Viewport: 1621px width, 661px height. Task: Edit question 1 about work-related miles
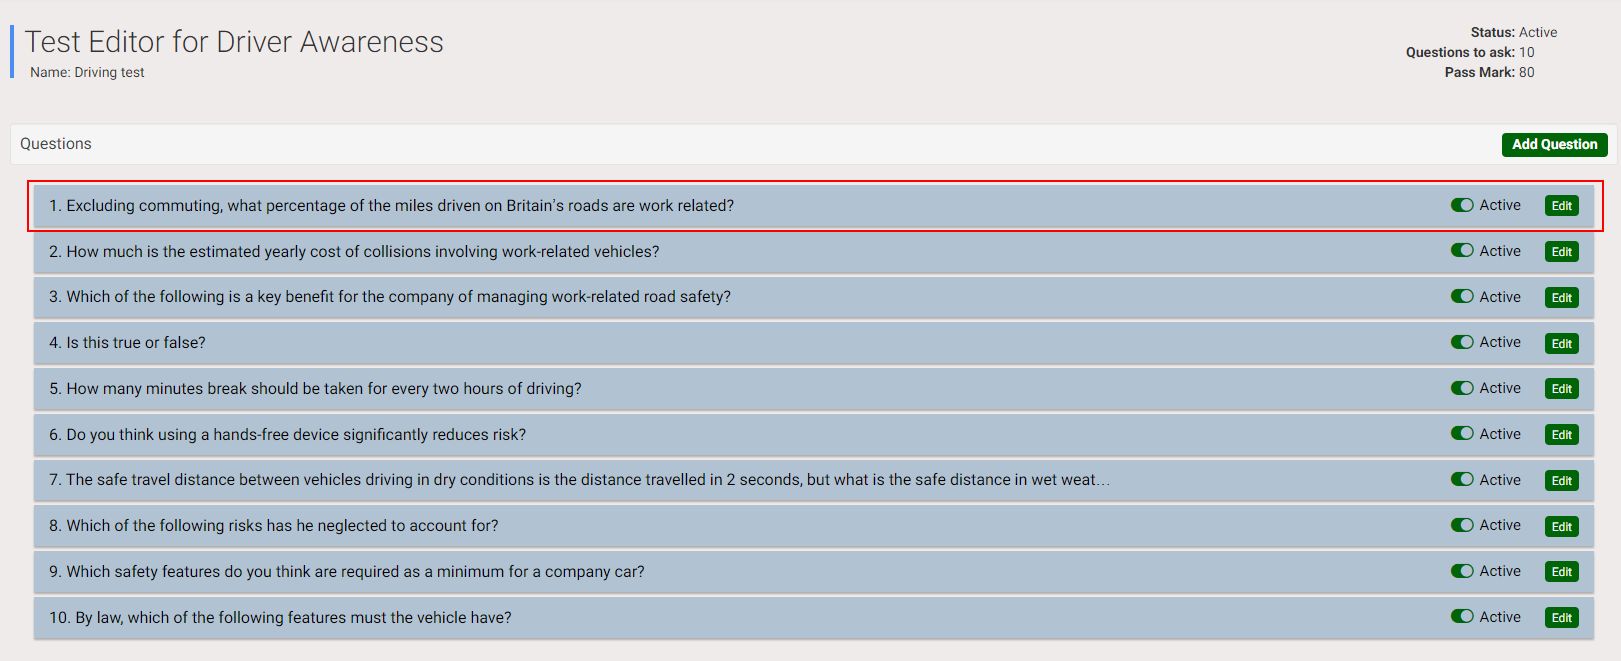point(1561,206)
